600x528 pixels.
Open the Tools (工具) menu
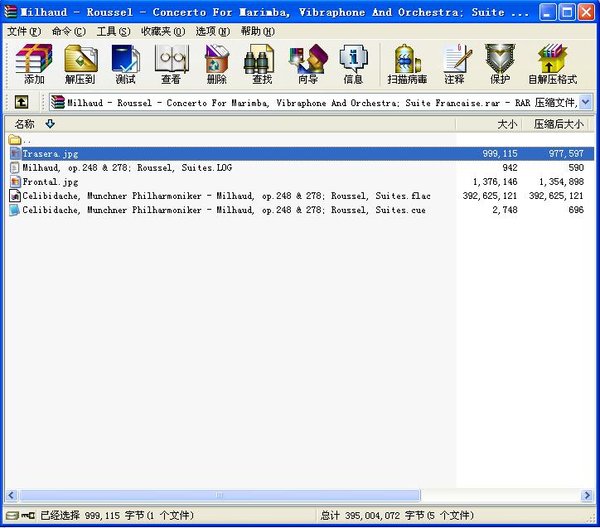114,31
